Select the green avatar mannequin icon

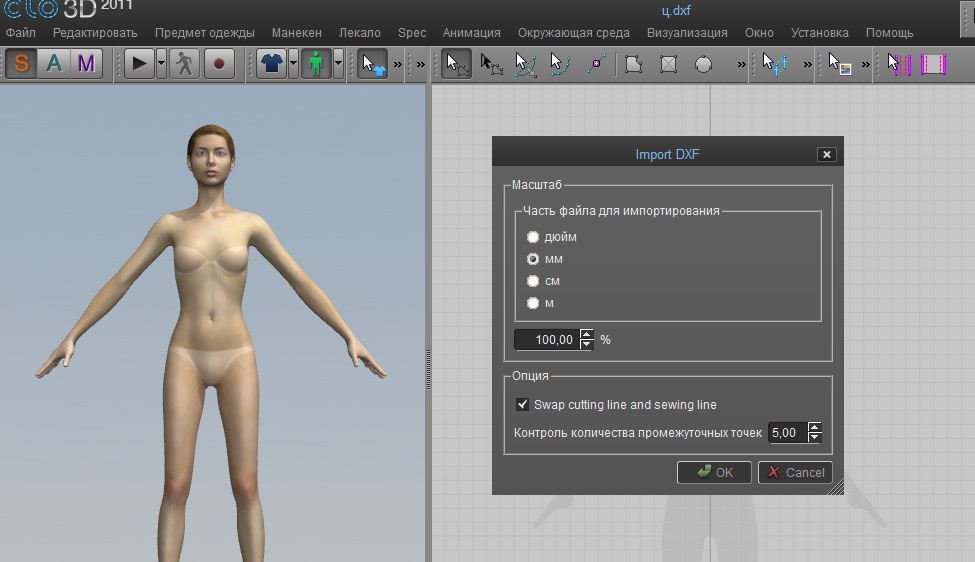(316, 64)
